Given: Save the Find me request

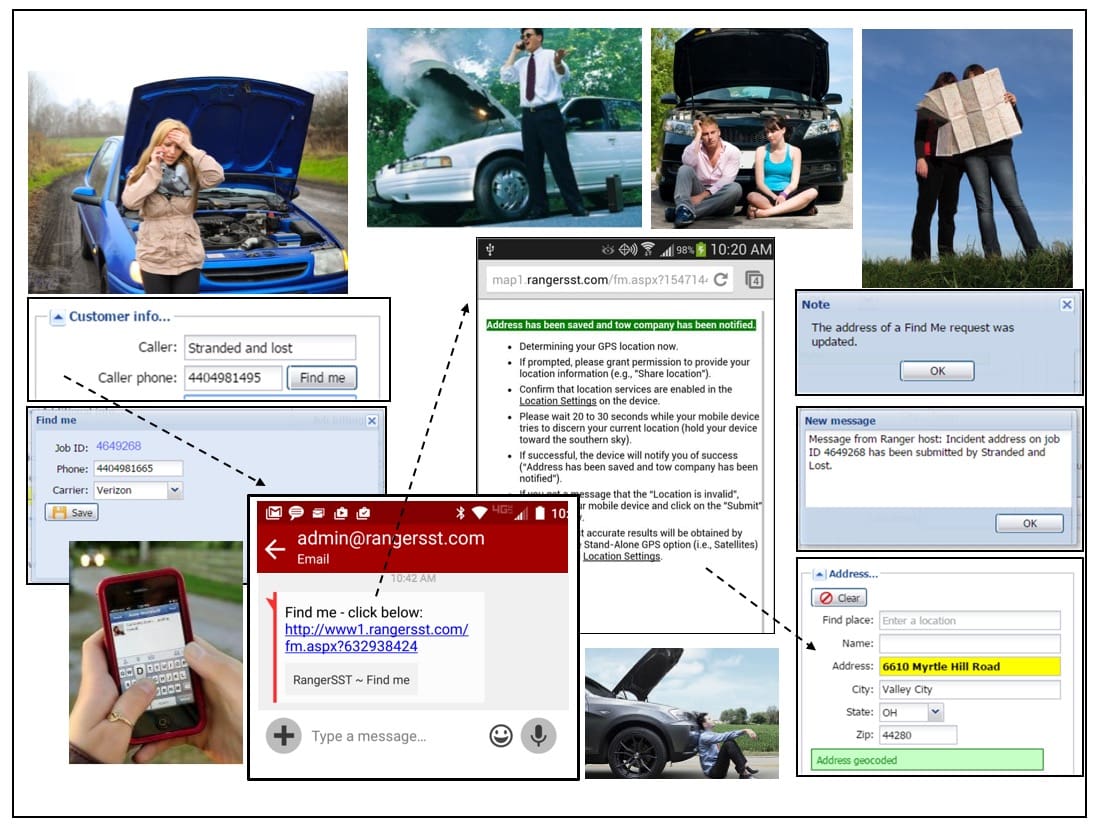Looking at the screenshot, I should (x=72, y=512).
